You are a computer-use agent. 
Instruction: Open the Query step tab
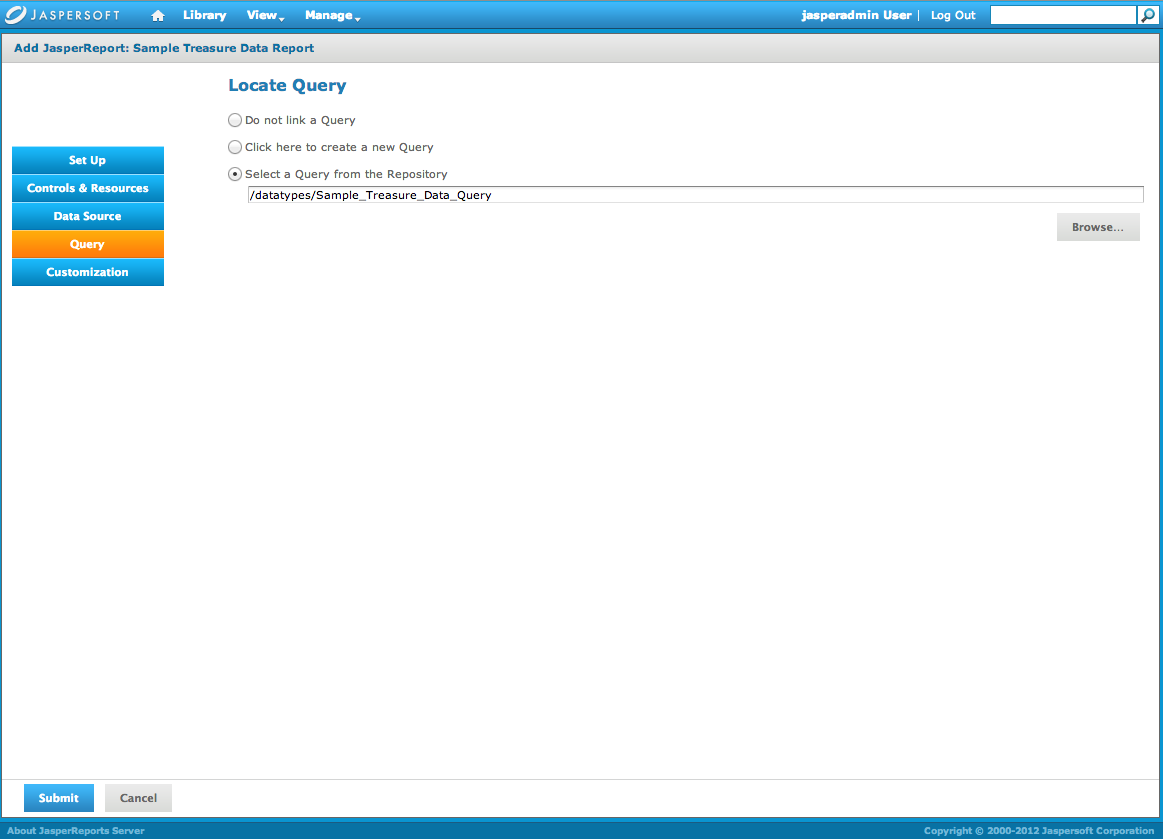point(88,244)
